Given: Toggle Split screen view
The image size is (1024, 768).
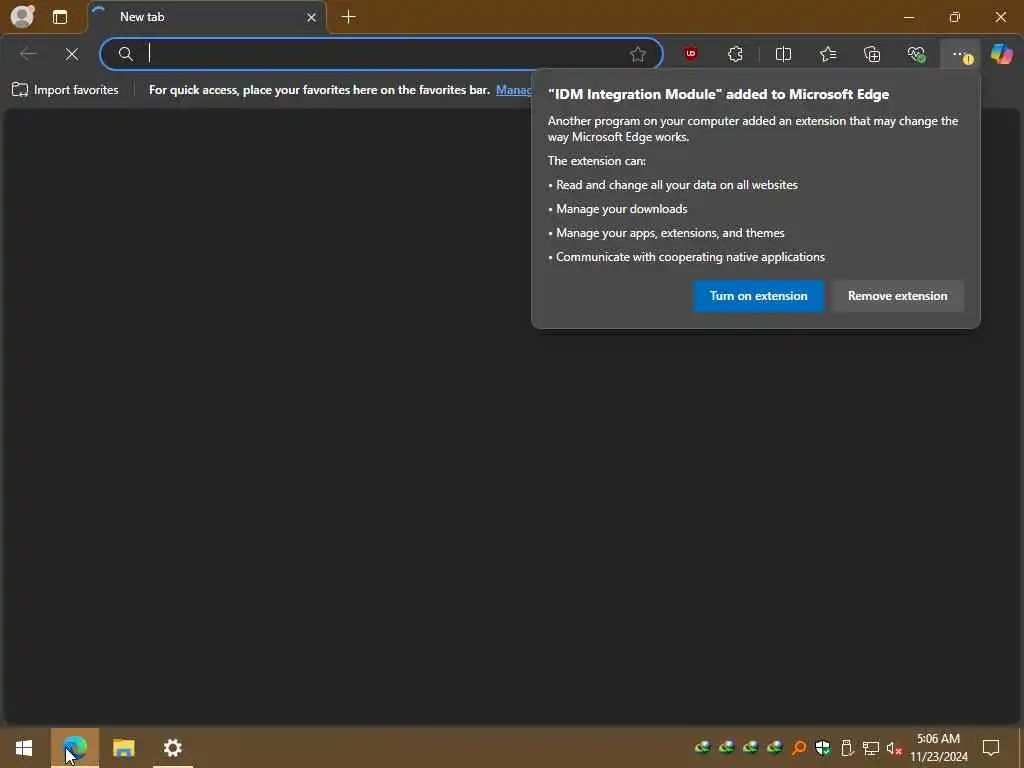Looking at the screenshot, I should click(x=783, y=54).
